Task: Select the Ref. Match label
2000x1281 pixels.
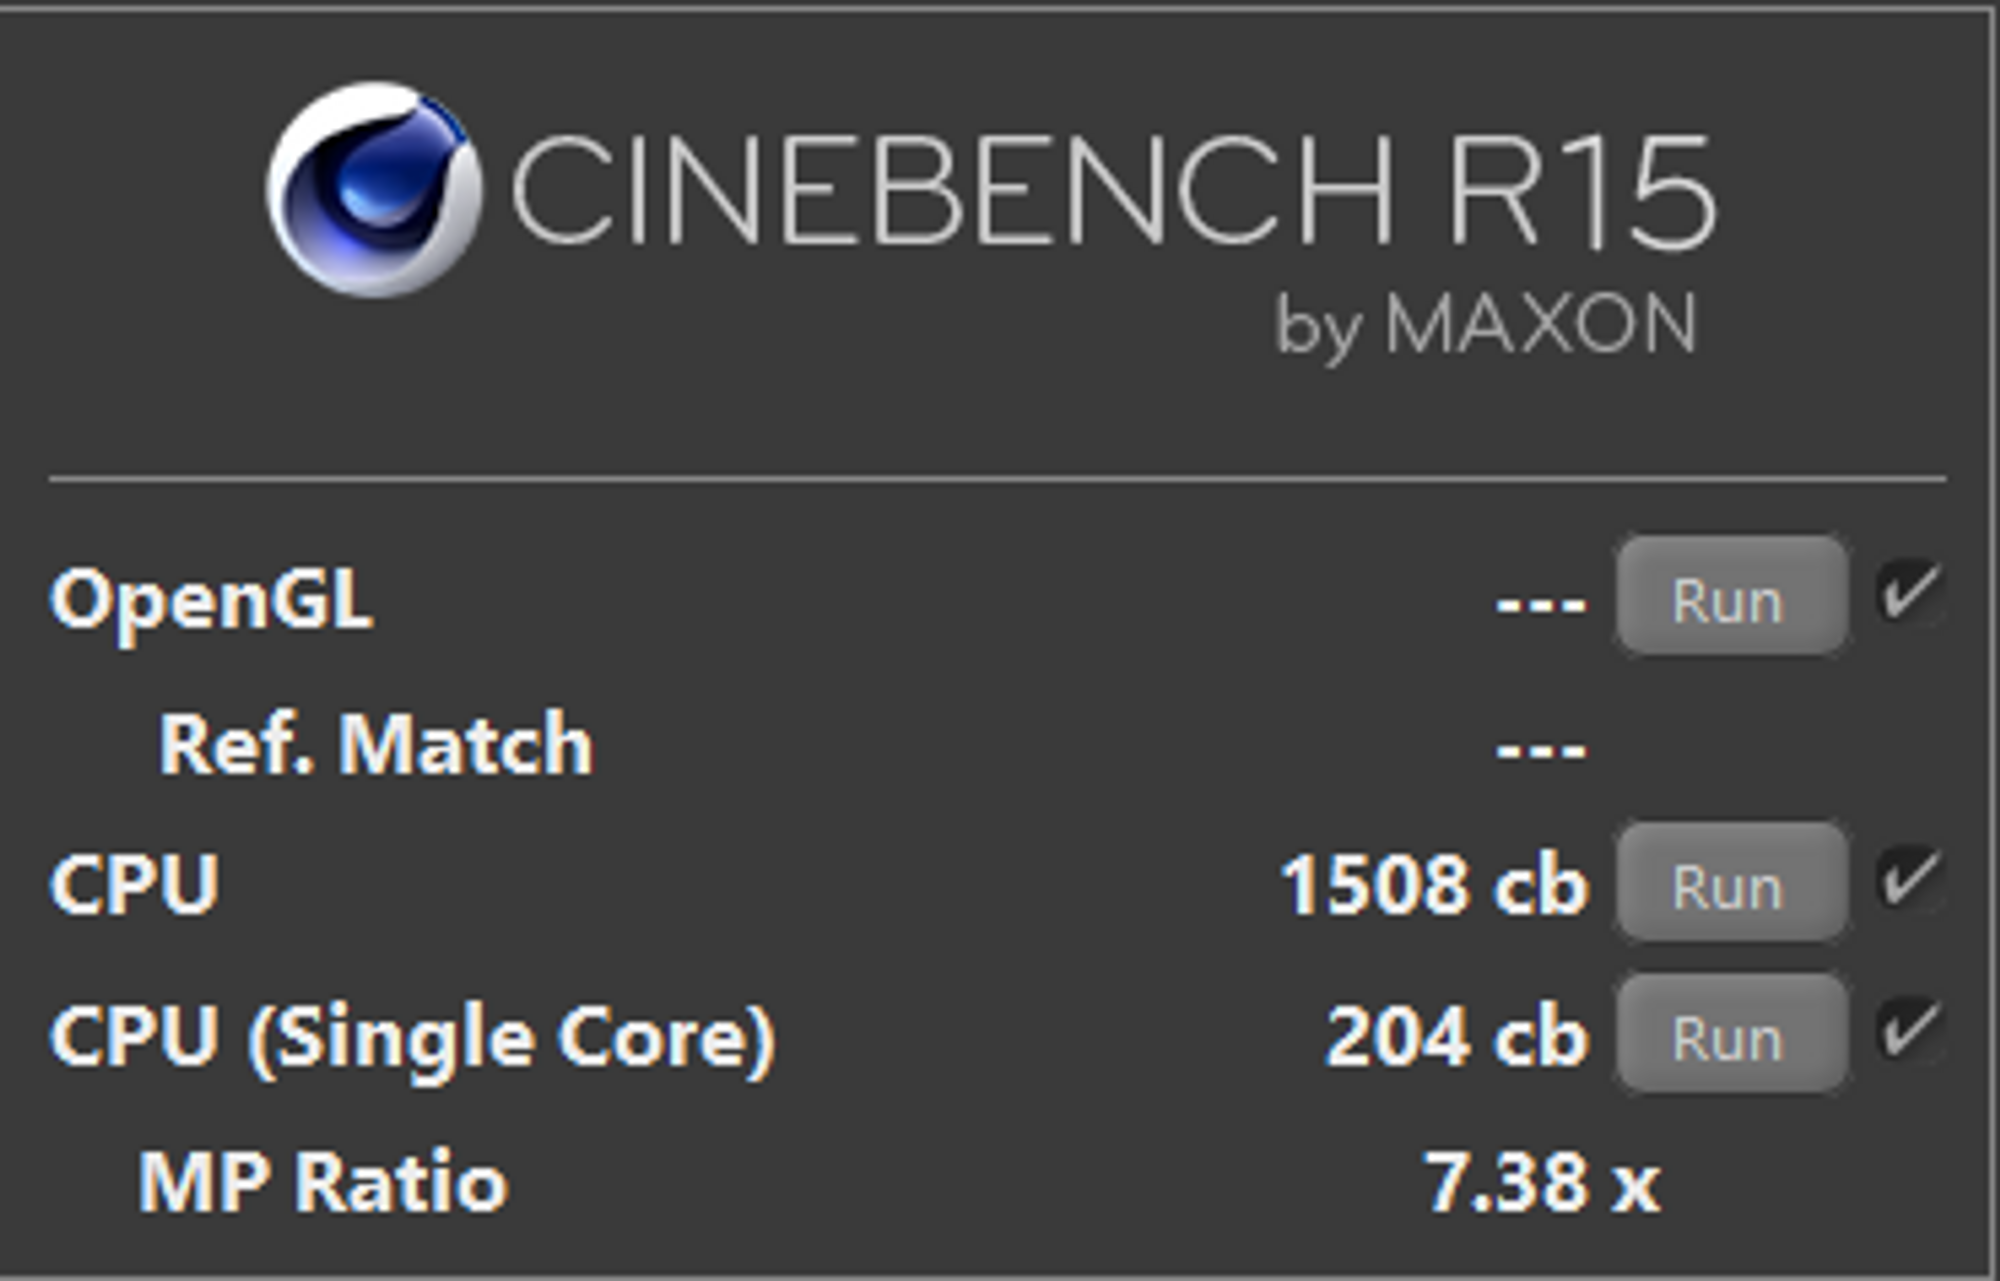Action: click(x=376, y=744)
